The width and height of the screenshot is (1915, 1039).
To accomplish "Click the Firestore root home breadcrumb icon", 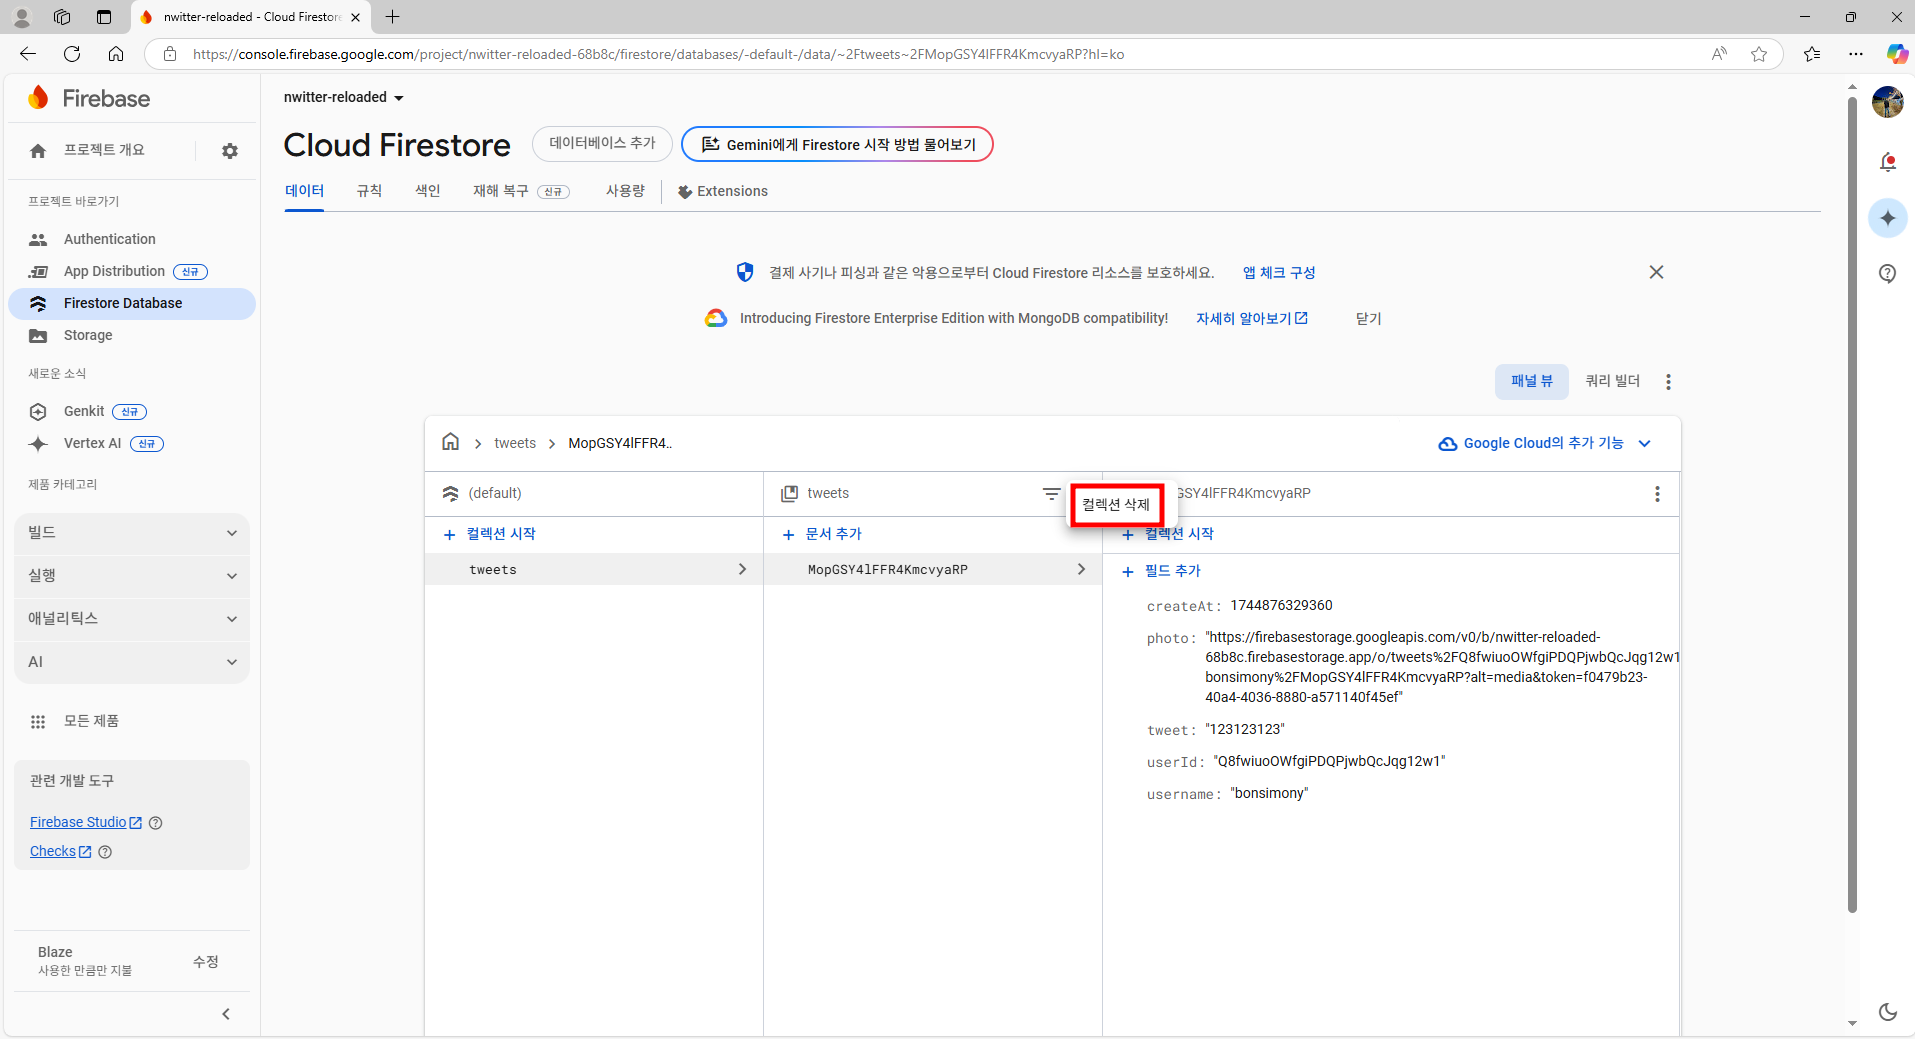I will point(451,442).
